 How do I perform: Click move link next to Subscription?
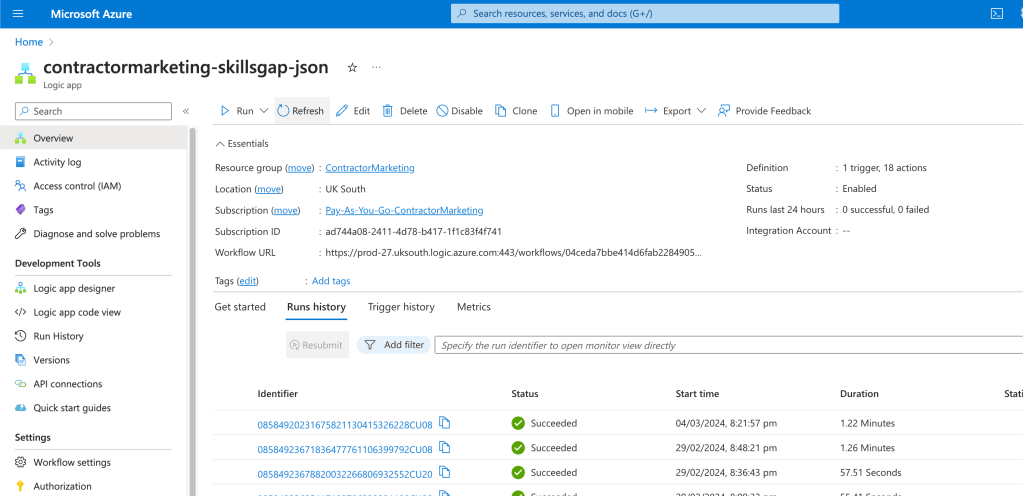click(x=286, y=210)
